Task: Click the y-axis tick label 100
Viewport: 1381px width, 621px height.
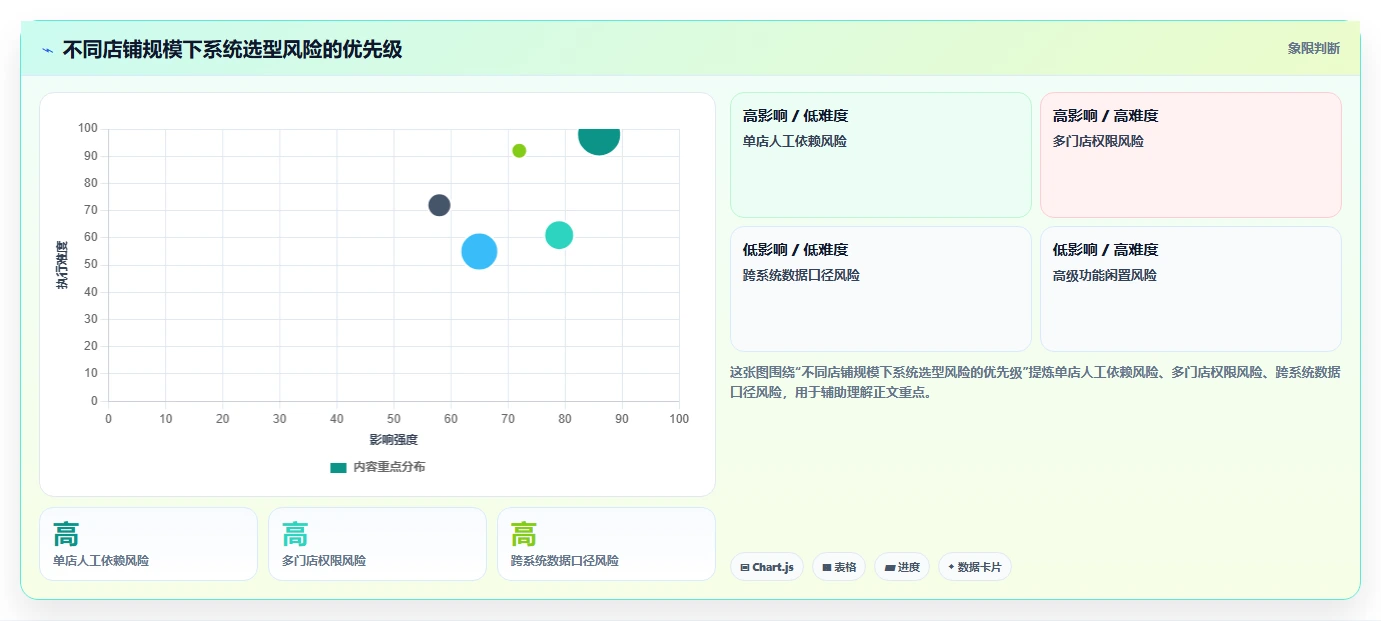Action: [88, 128]
